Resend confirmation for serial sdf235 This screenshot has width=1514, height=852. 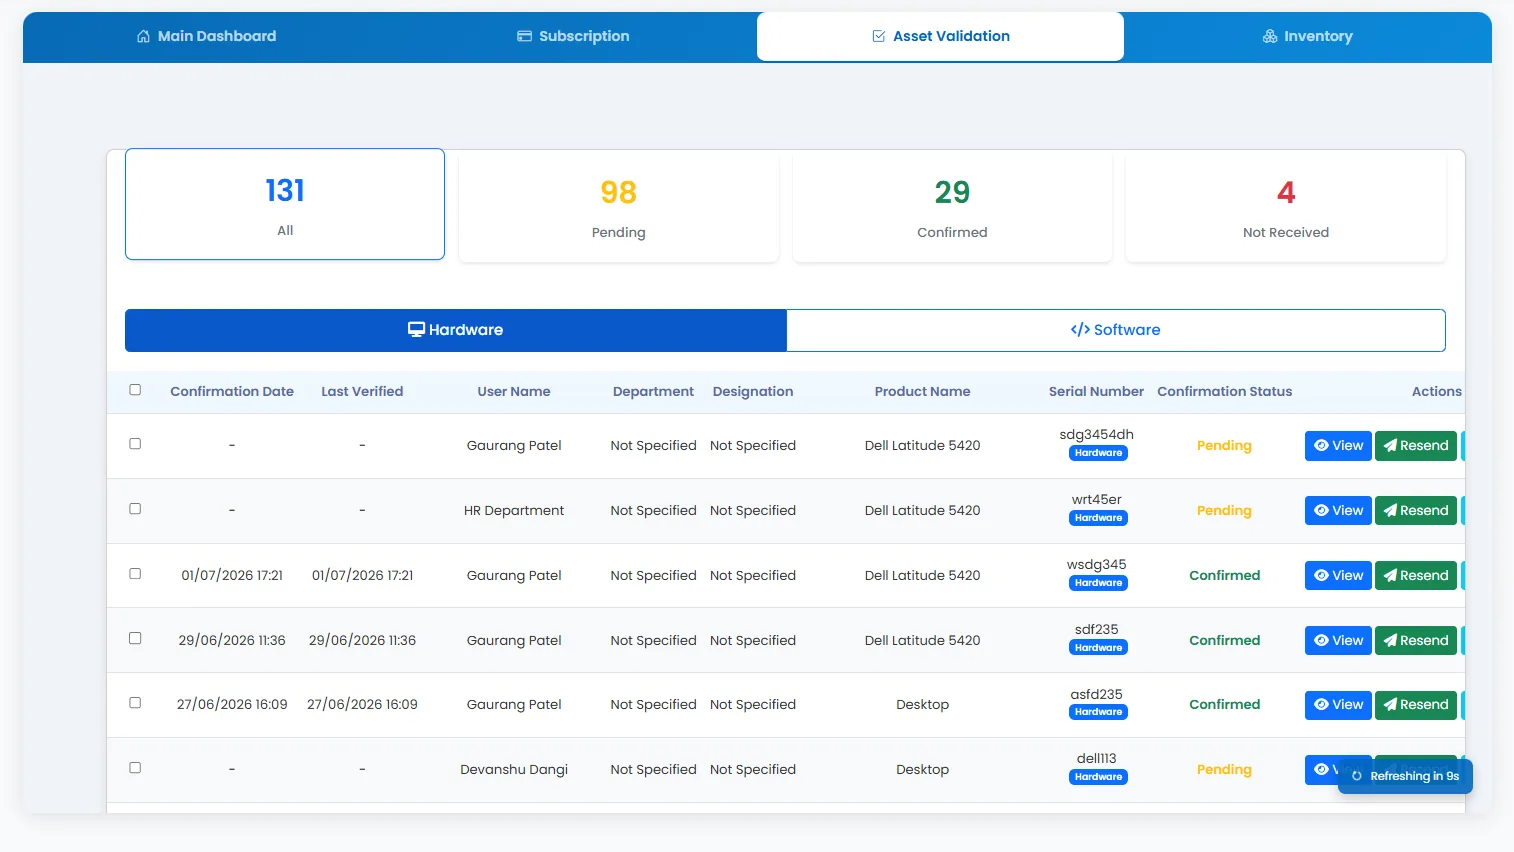tap(1416, 641)
